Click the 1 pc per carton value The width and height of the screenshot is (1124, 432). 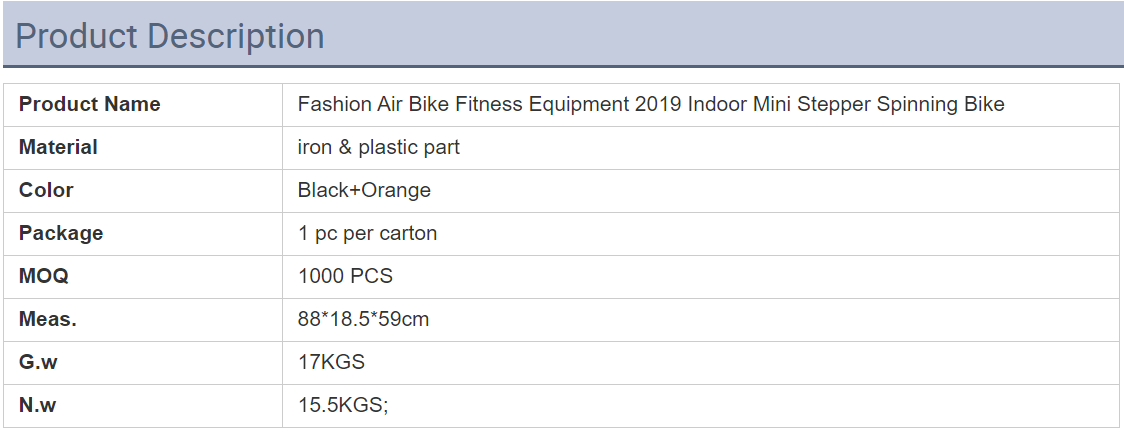coord(367,234)
